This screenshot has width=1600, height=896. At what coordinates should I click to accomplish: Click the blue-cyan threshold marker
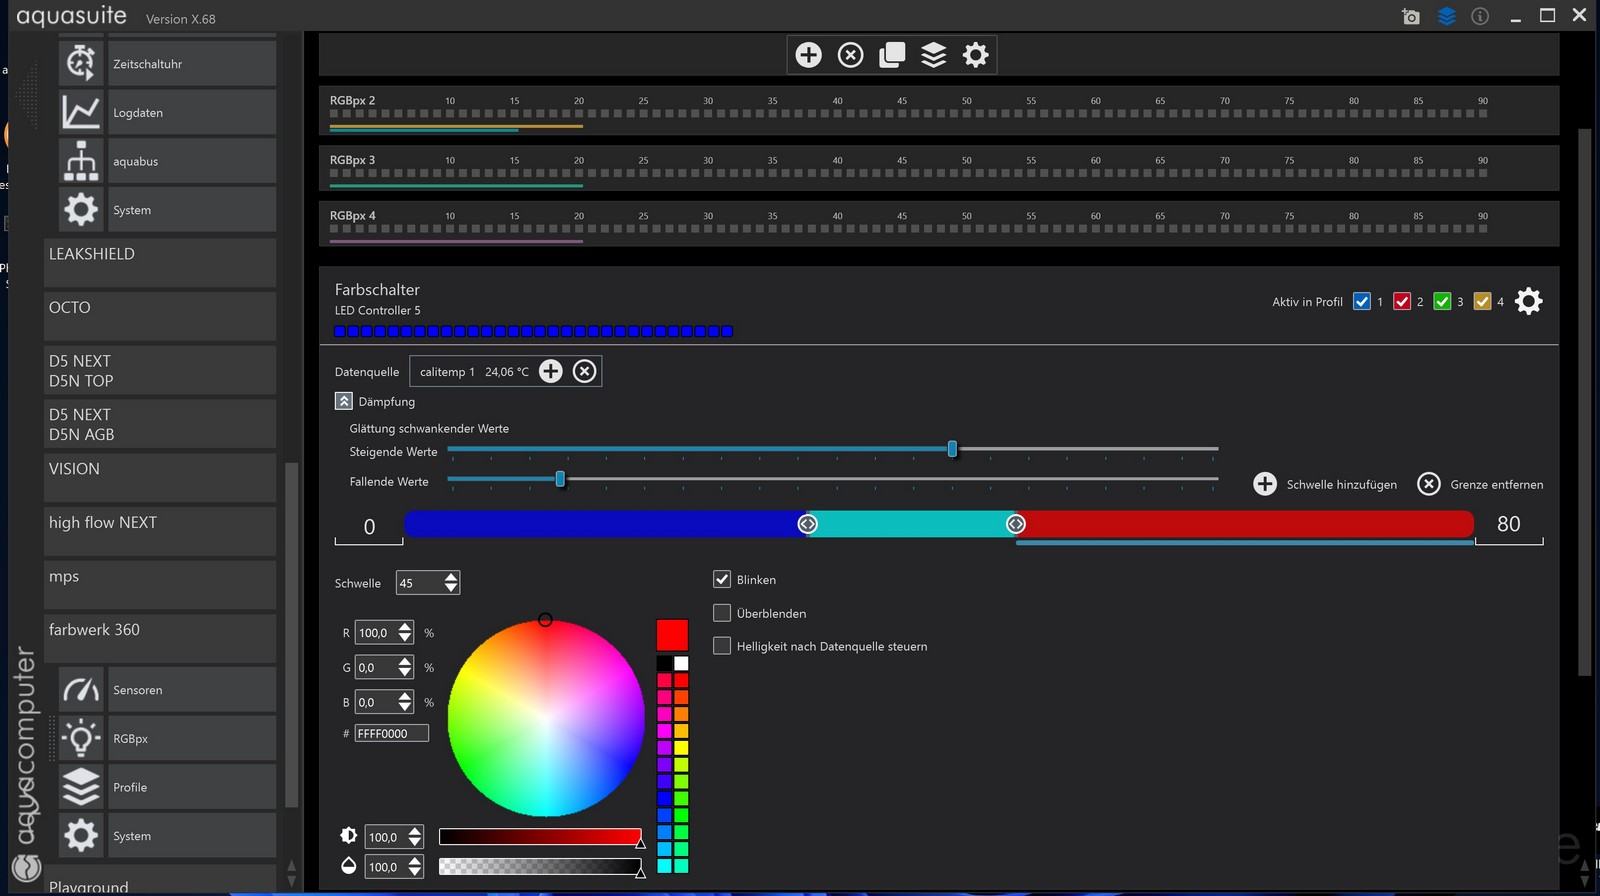807,524
